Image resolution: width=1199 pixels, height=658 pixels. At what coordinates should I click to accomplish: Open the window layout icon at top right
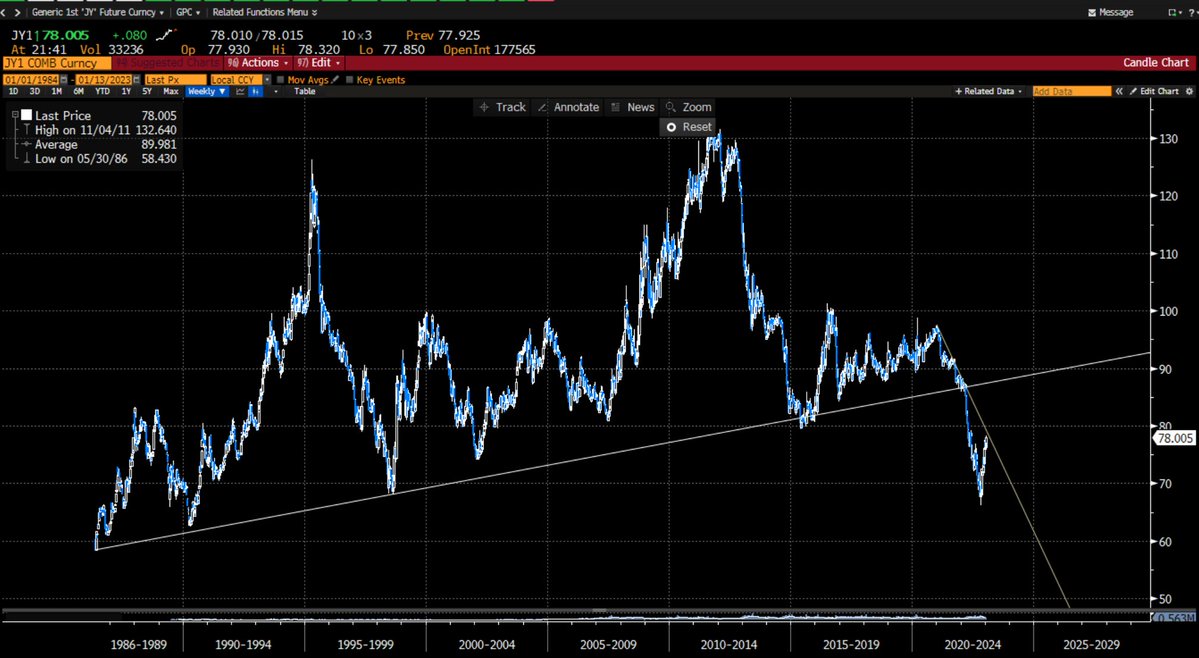tap(1172, 13)
